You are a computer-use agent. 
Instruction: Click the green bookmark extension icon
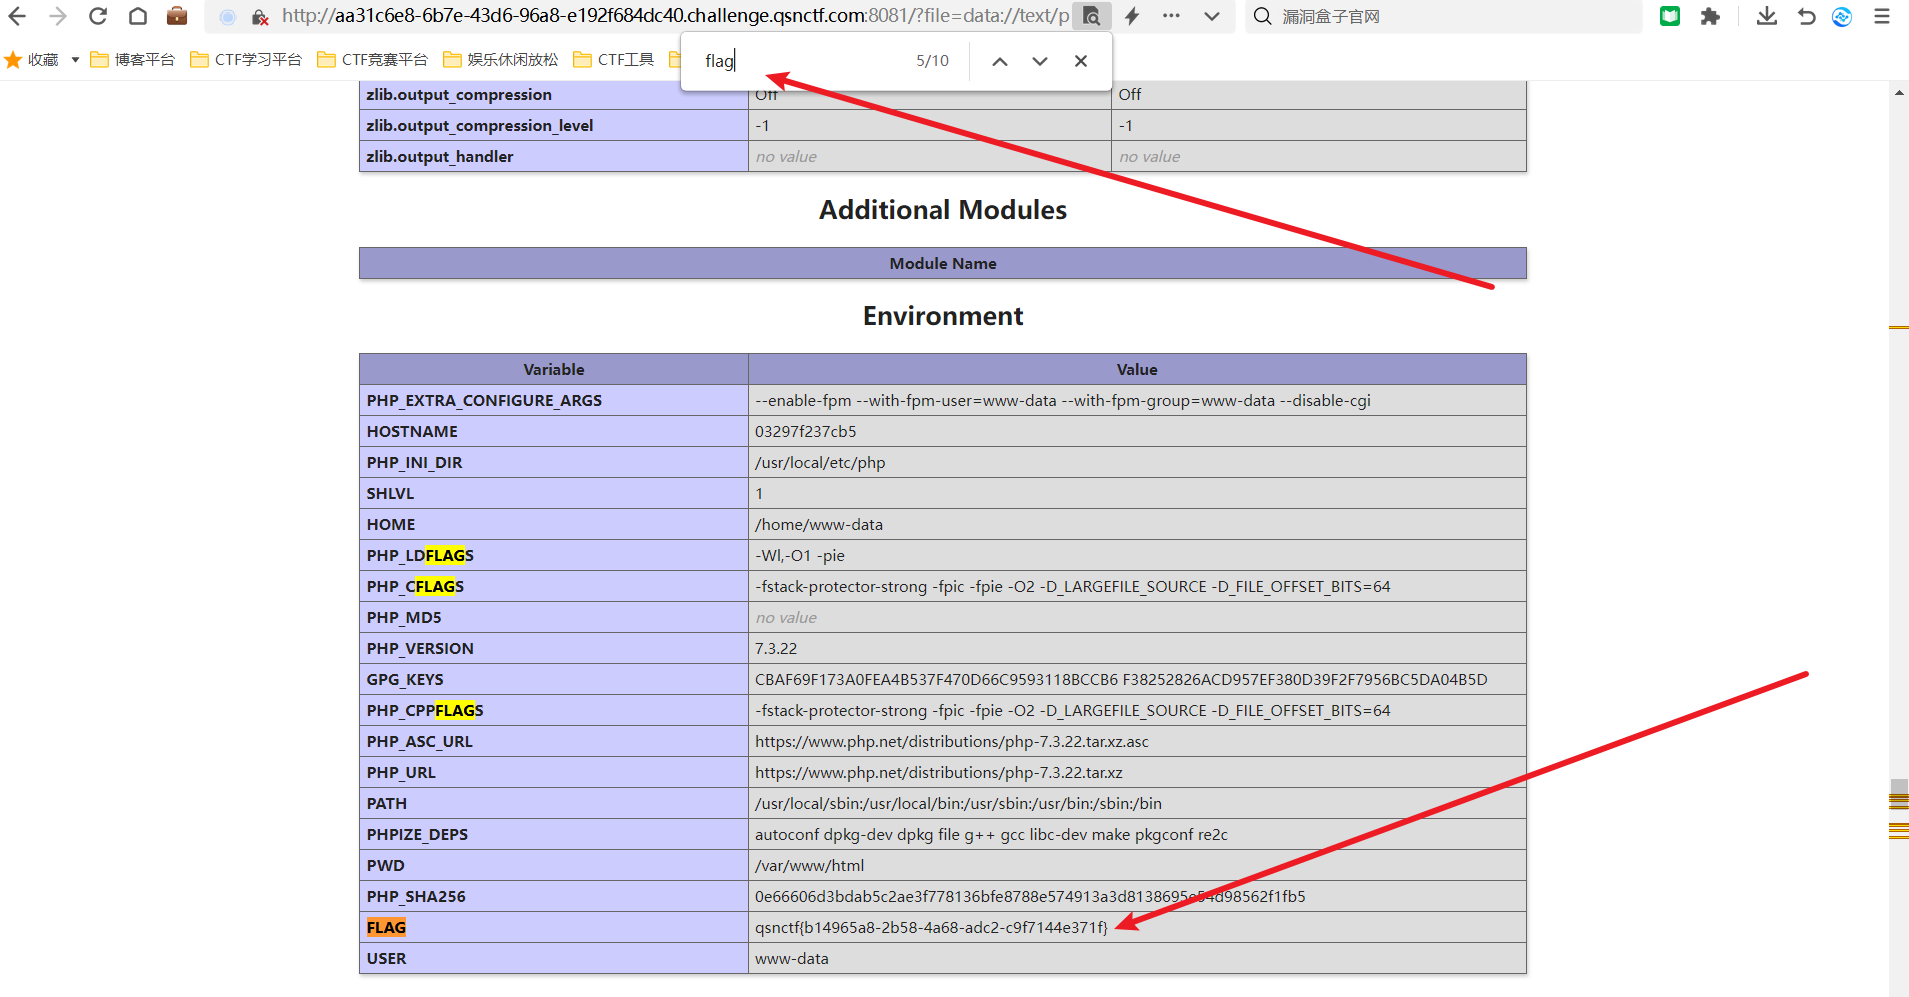tap(1670, 16)
